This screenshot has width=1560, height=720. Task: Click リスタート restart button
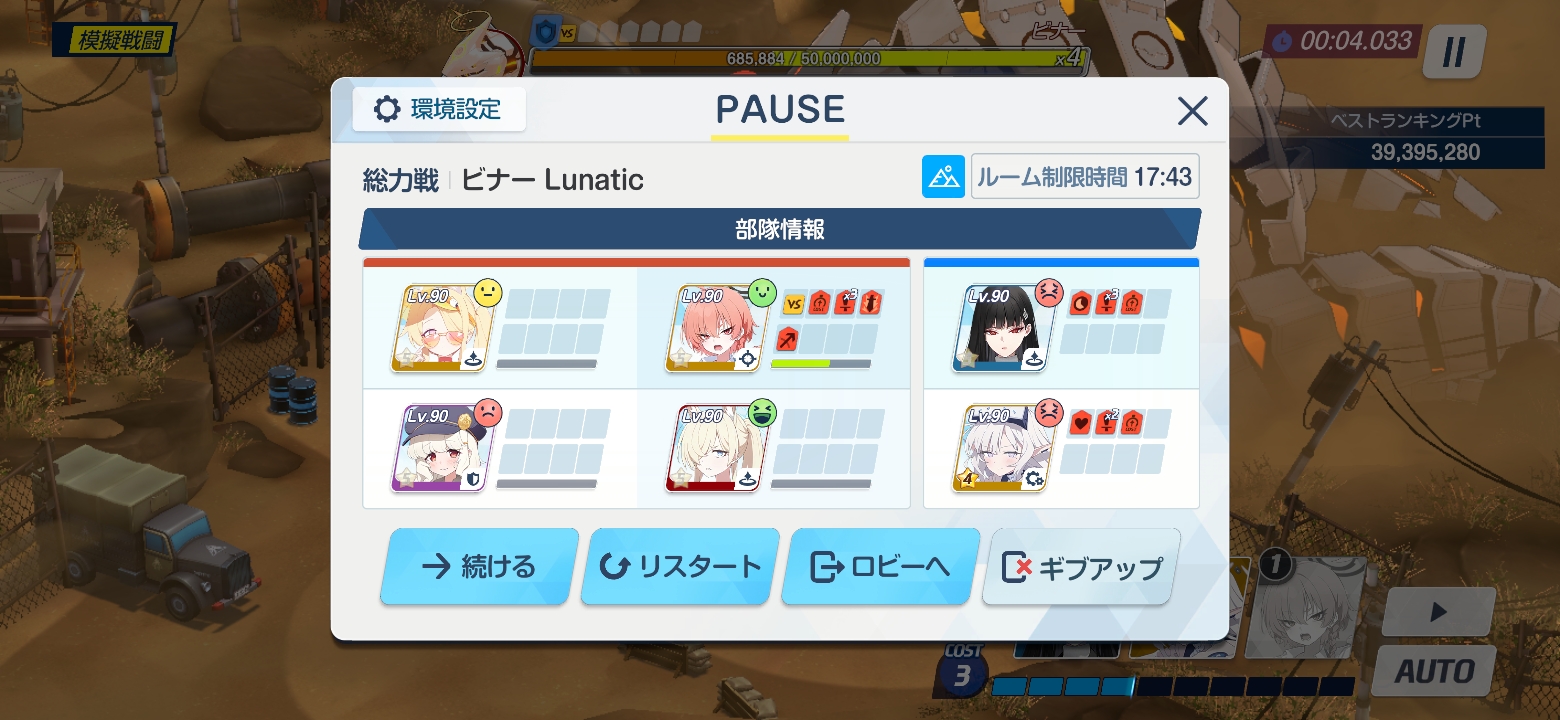click(680, 567)
